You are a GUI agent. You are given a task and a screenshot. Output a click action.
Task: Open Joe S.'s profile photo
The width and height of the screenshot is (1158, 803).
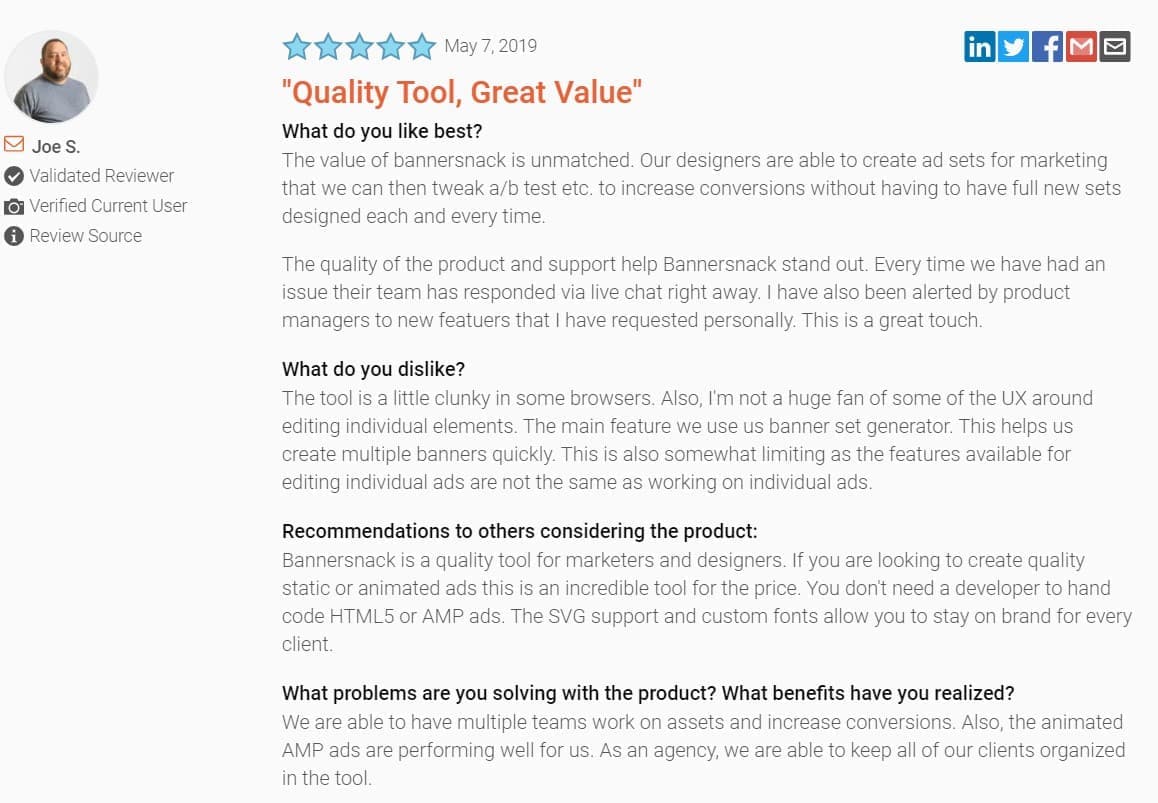[51, 76]
